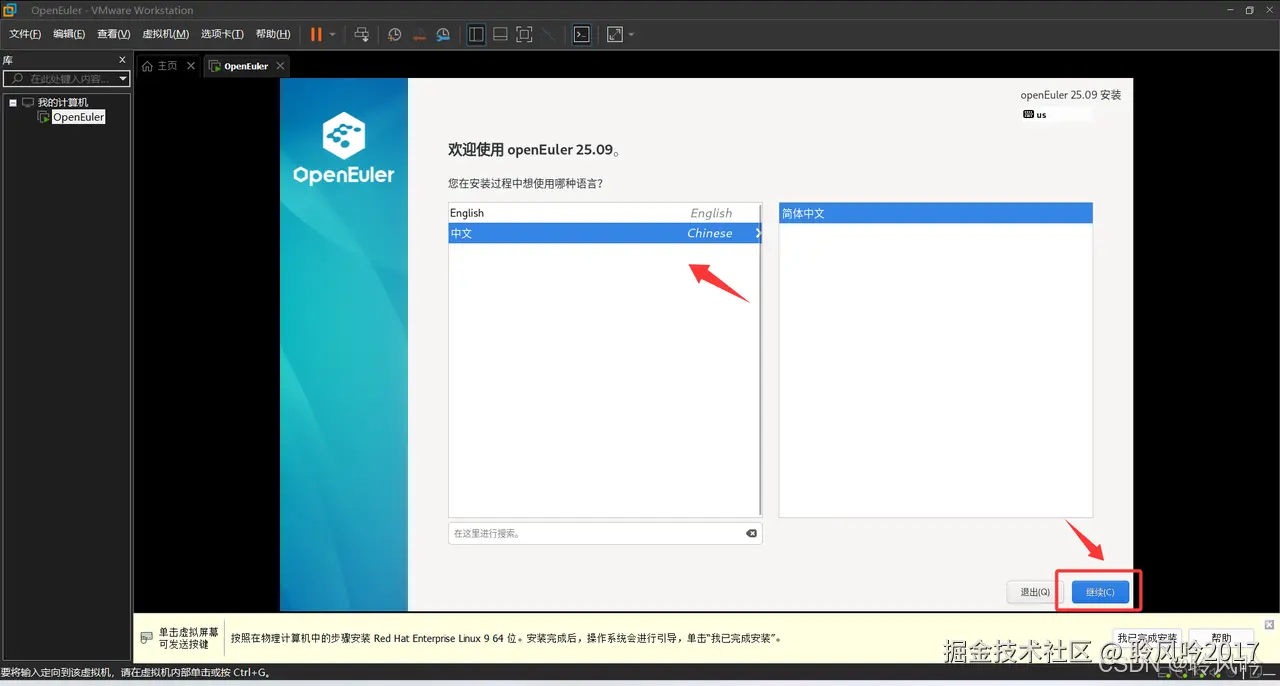Viewport: 1280px width, 686px height.
Task: Open the virtual machine console terminal icon
Action: (581, 34)
